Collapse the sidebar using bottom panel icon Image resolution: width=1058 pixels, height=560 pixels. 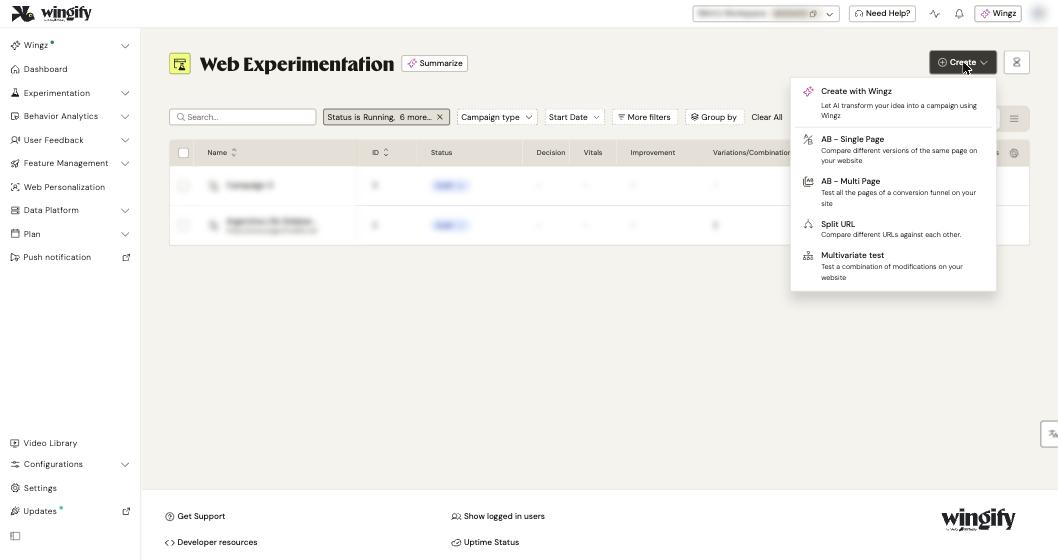point(16,536)
